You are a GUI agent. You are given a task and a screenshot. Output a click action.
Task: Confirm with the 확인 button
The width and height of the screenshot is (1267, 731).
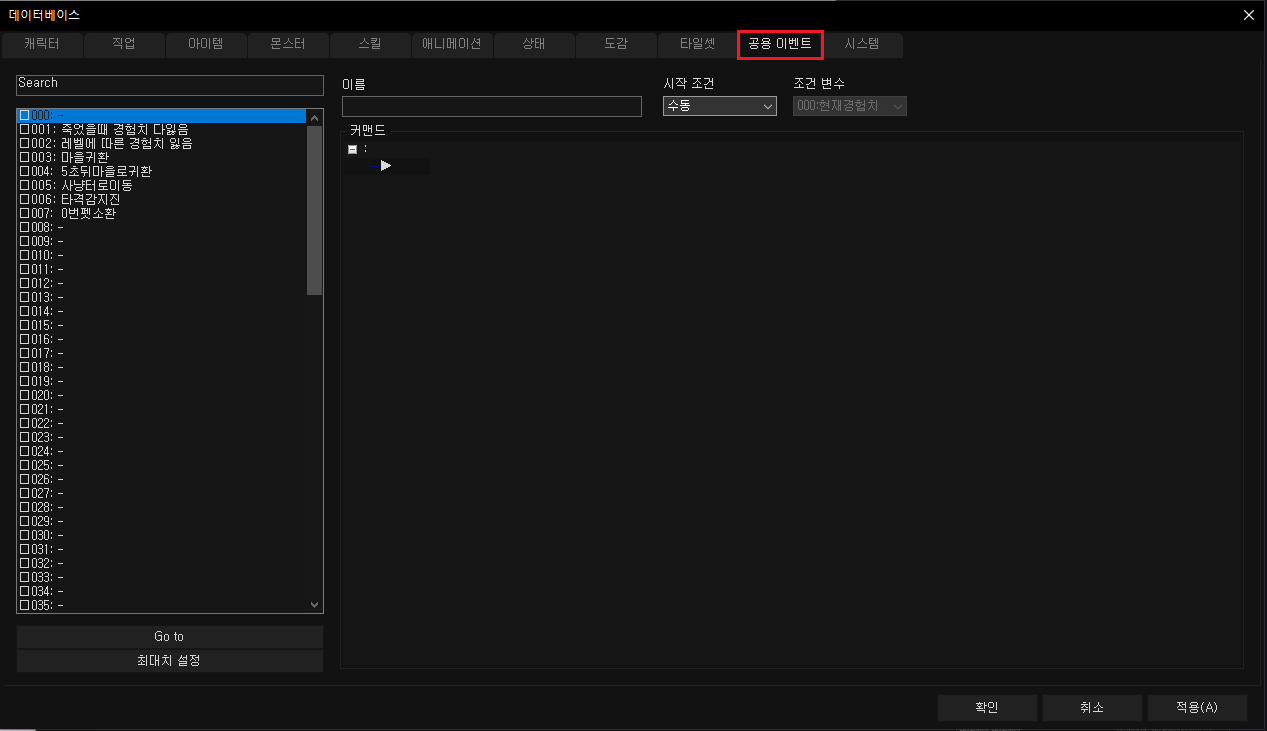click(x=986, y=708)
